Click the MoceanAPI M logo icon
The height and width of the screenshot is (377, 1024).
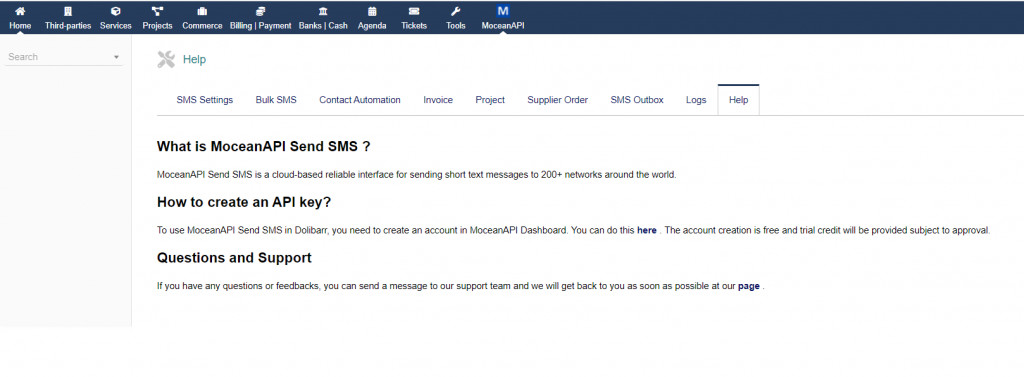coord(503,10)
